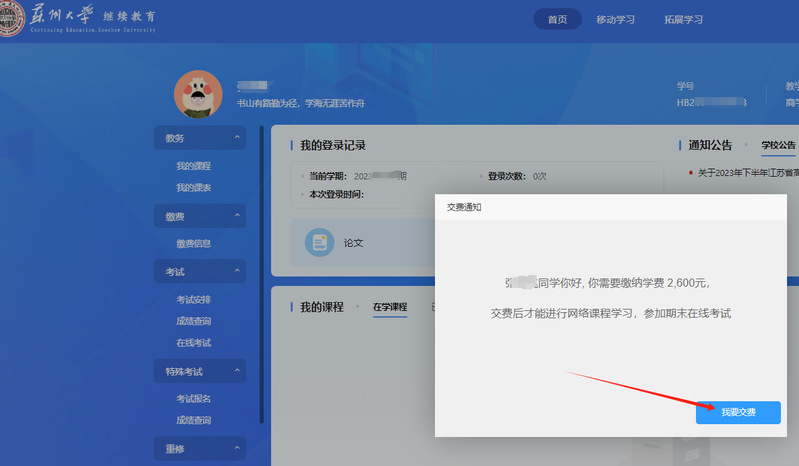Open 考试安排 in the sidebar
The width and height of the screenshot is (799, 466).
193,299
